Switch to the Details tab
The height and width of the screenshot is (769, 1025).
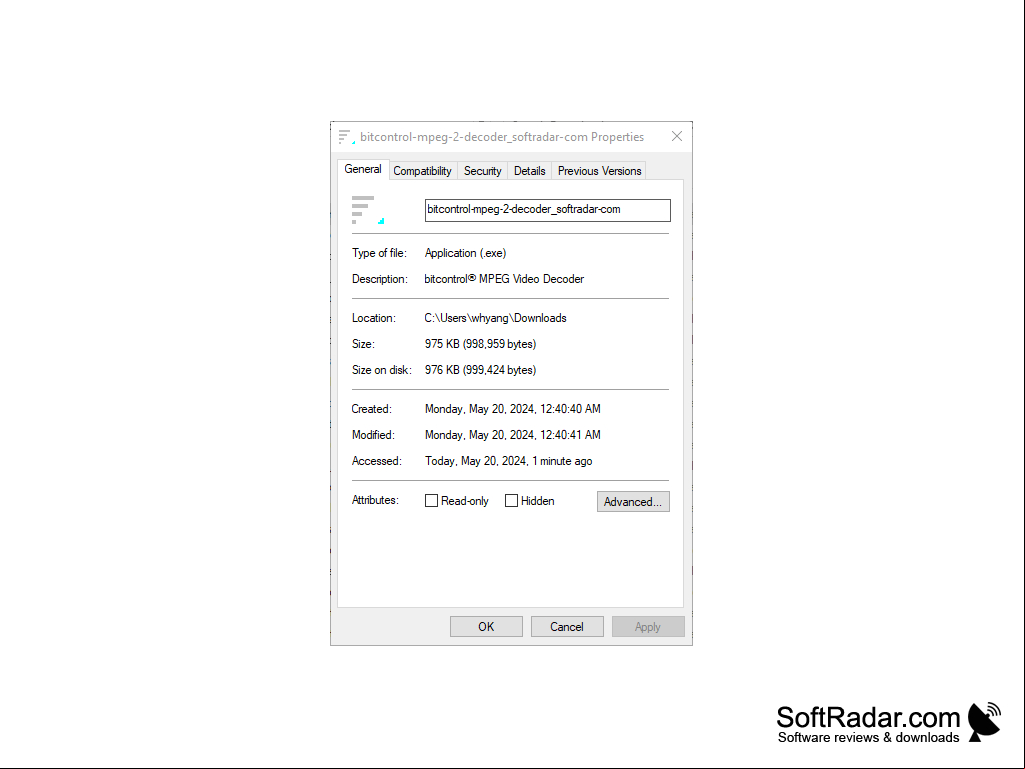click(529, 171)
